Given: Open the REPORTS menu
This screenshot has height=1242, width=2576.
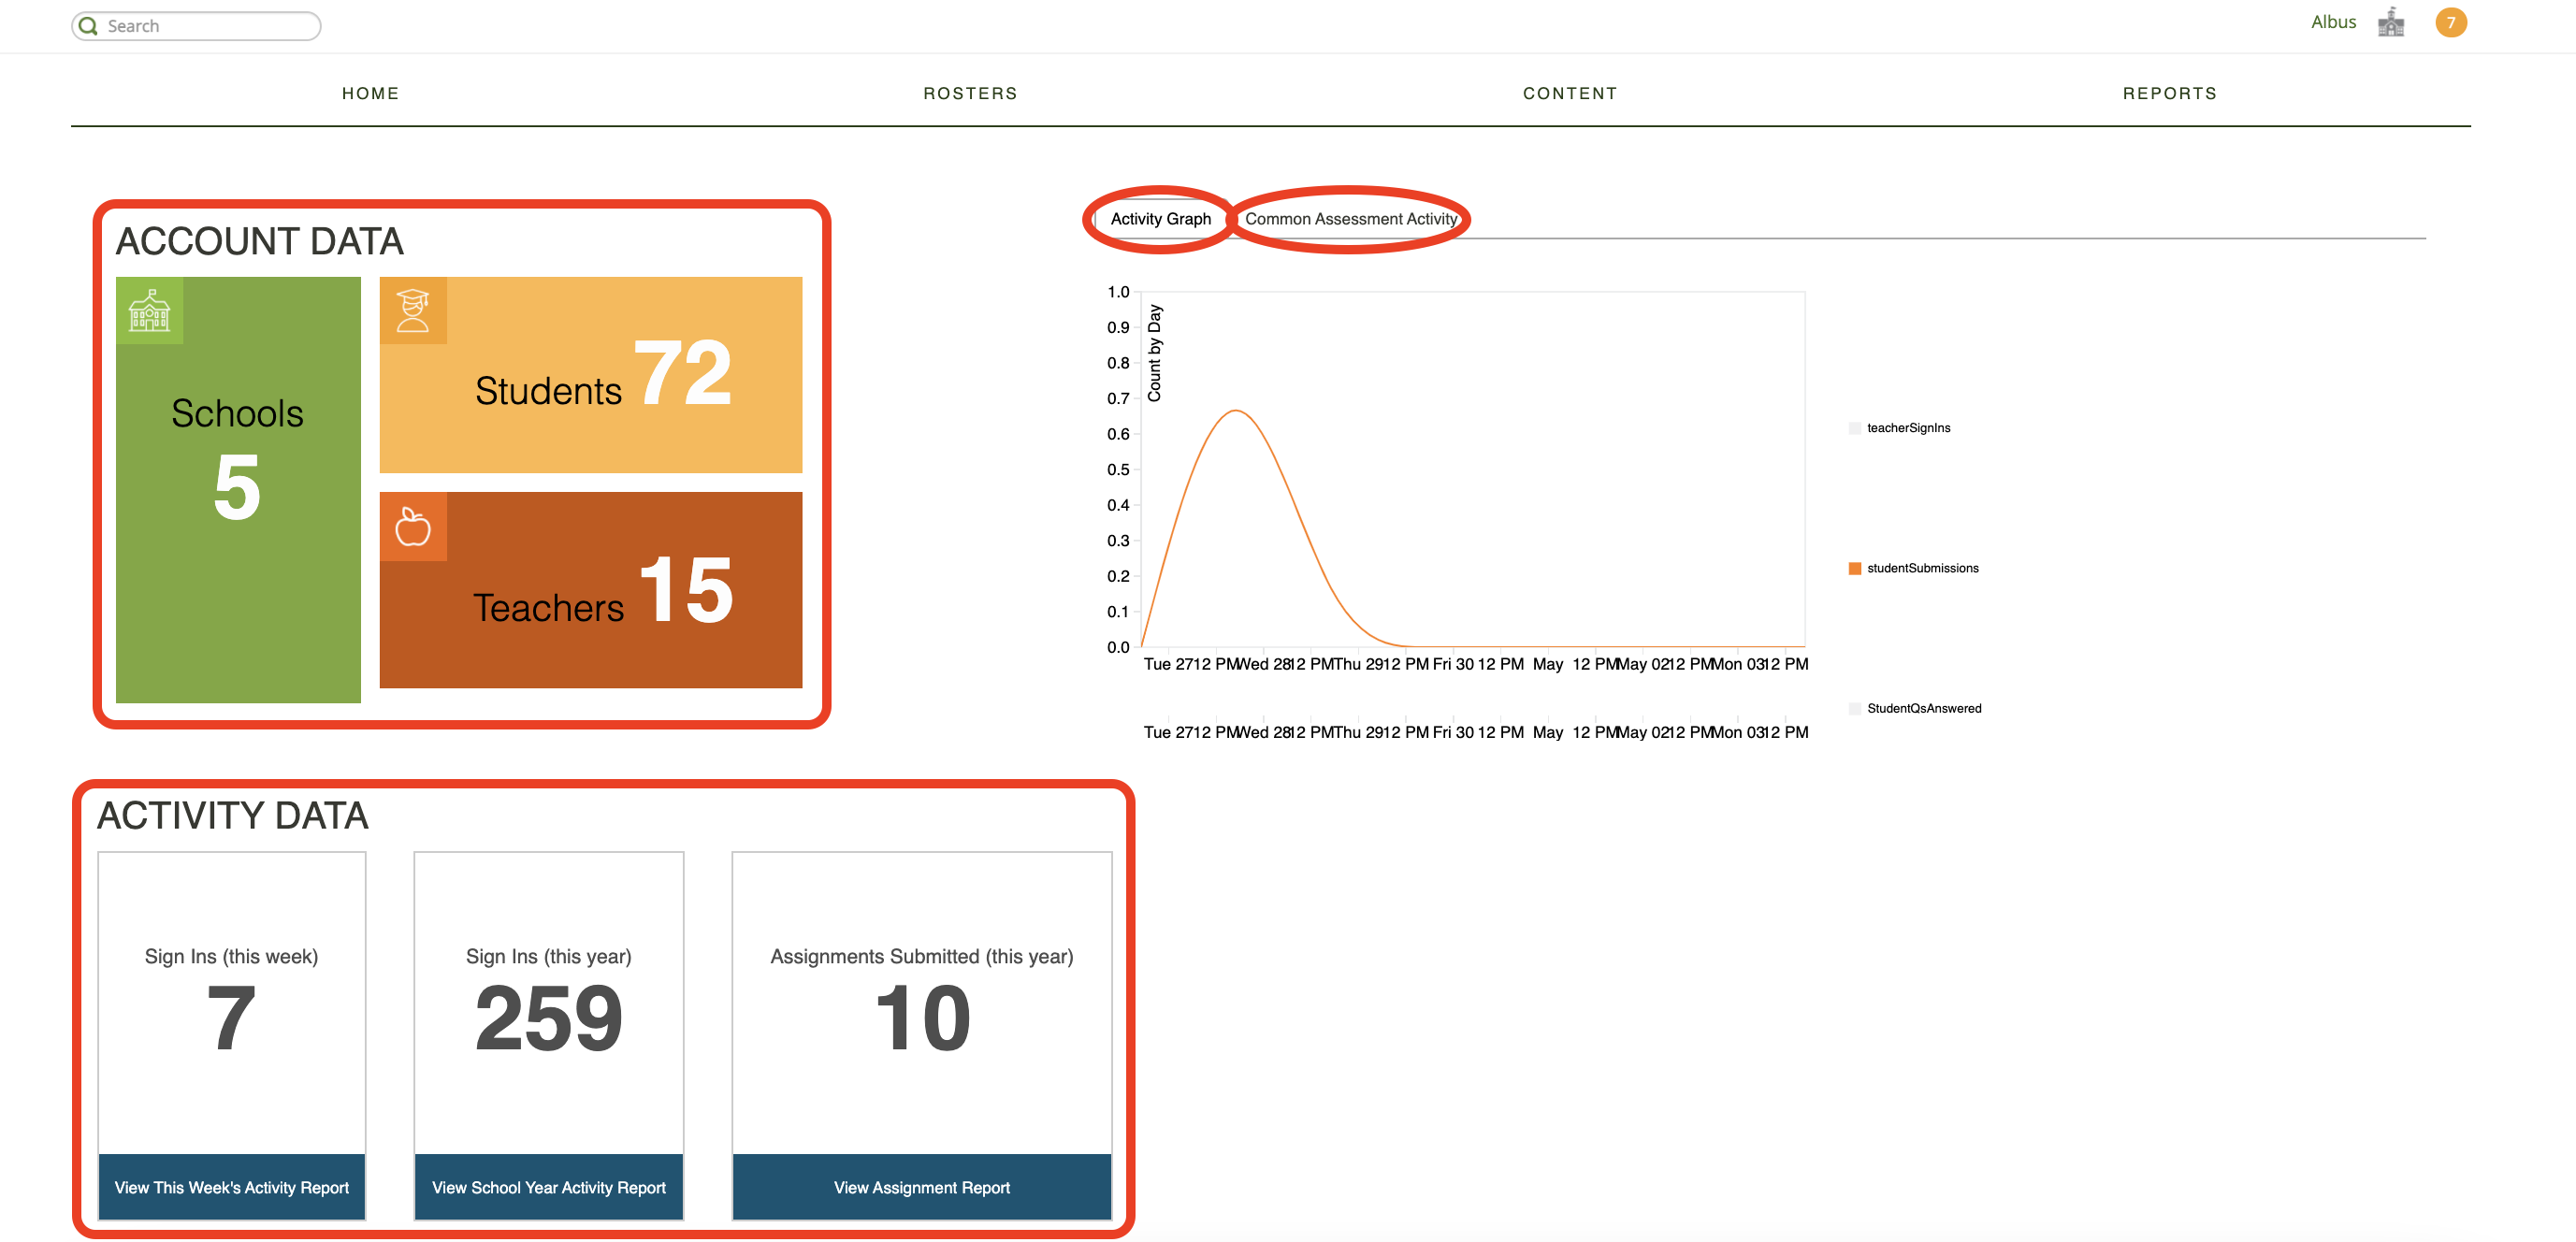Looking at the screenshot, I should point(2169,93).
